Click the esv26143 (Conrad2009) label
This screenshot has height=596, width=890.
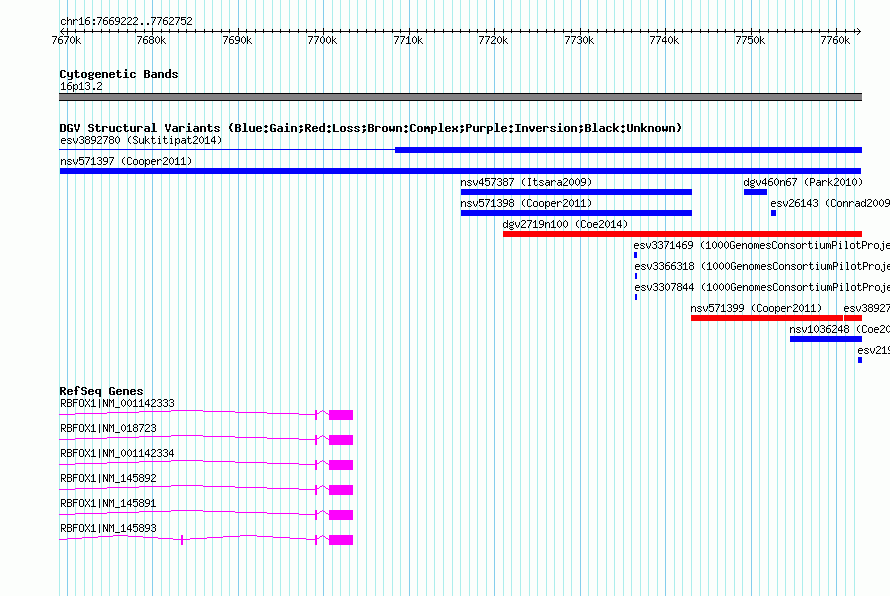(x=830, y=203)
